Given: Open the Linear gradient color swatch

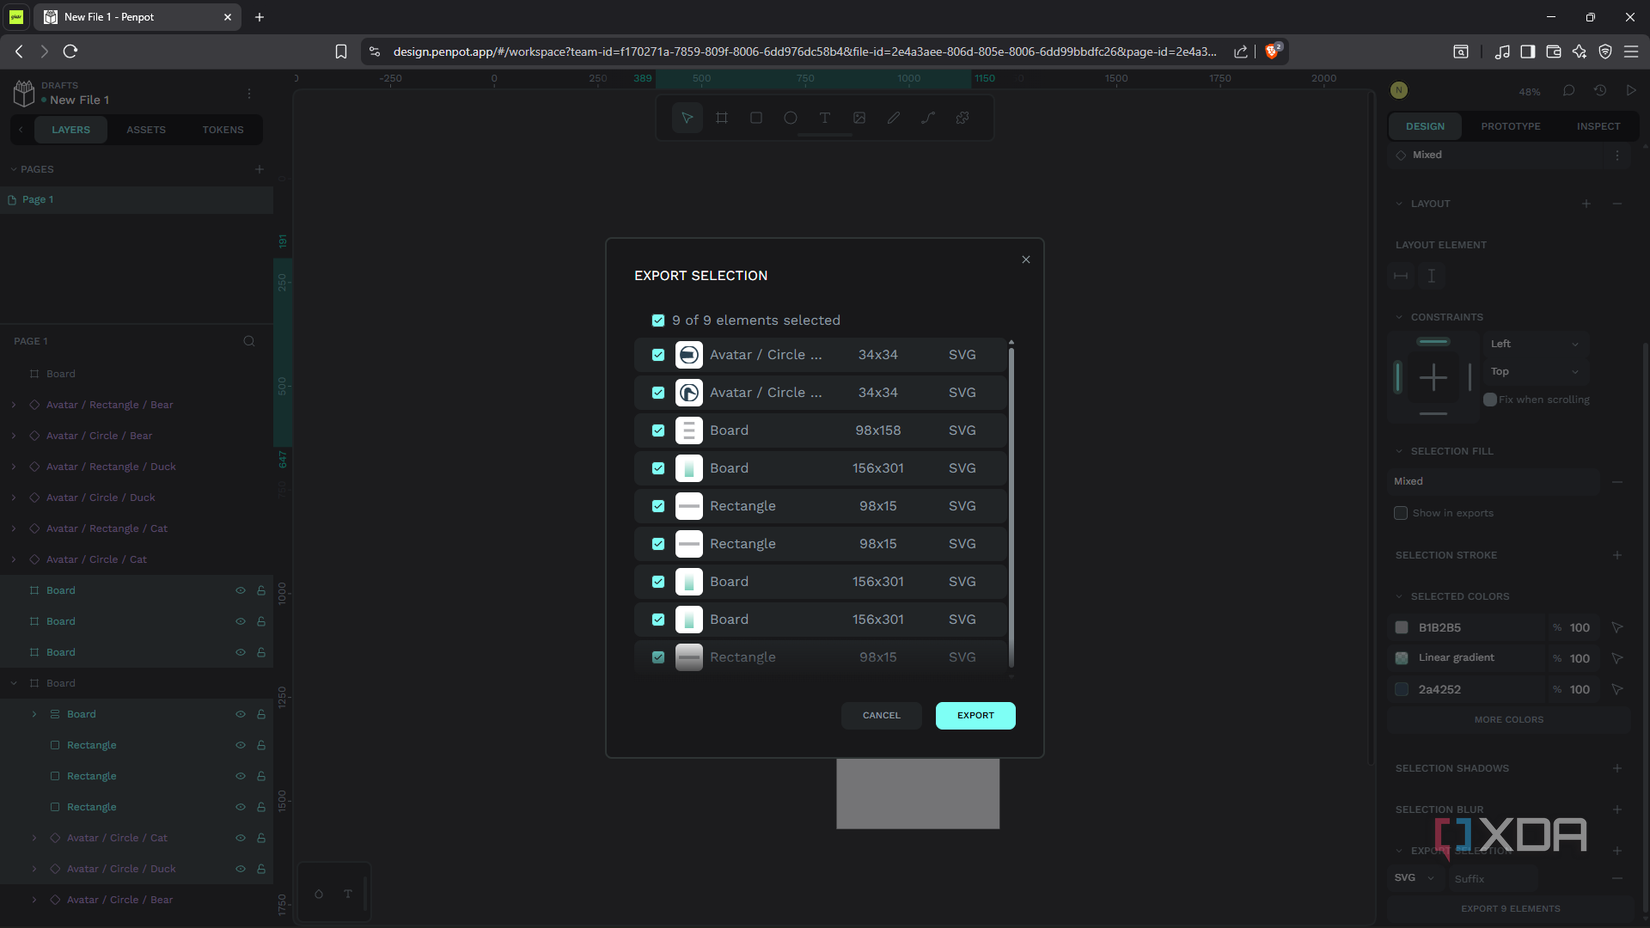Looking at the screenshot, I should (x=1402, y=658).
